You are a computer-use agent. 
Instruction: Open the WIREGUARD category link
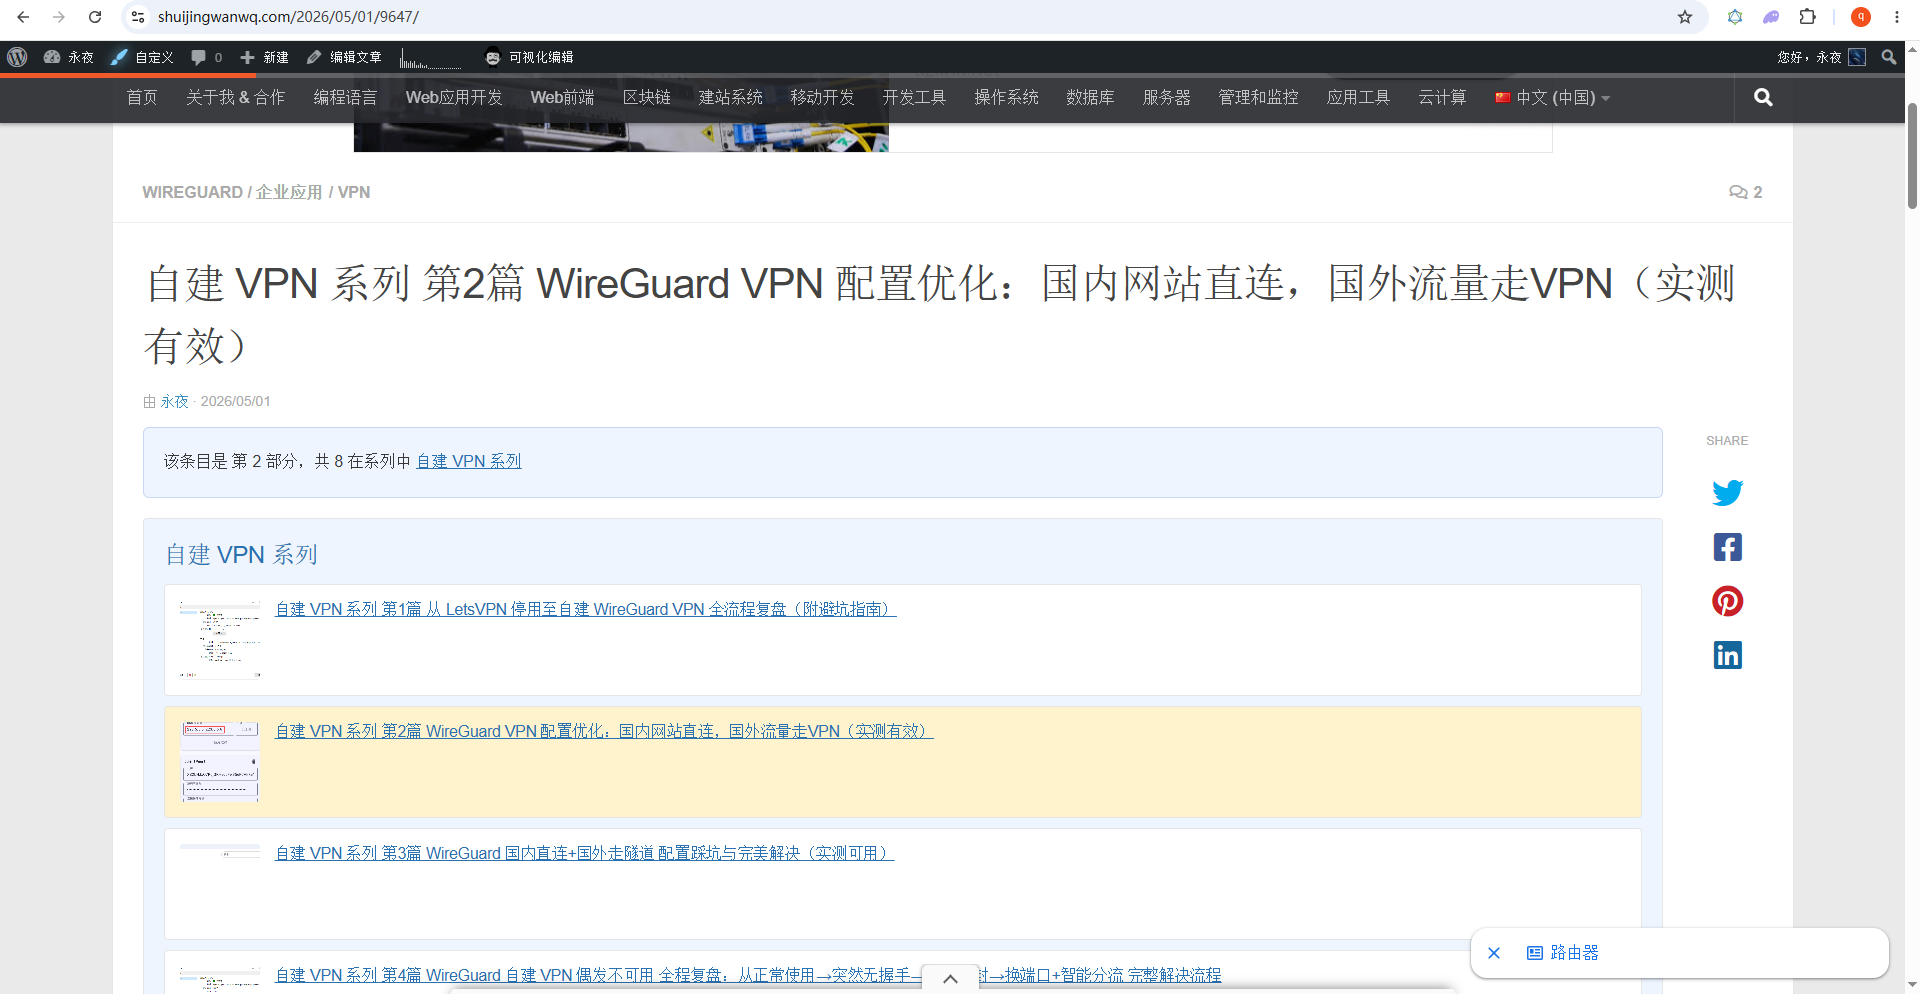192,192
